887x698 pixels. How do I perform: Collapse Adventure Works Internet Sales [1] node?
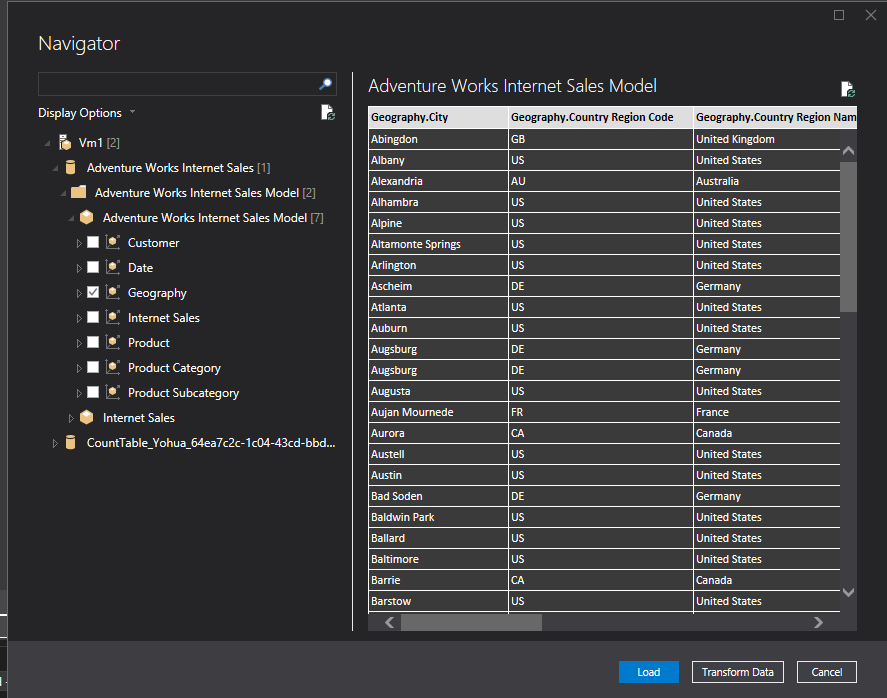(55, 168)
